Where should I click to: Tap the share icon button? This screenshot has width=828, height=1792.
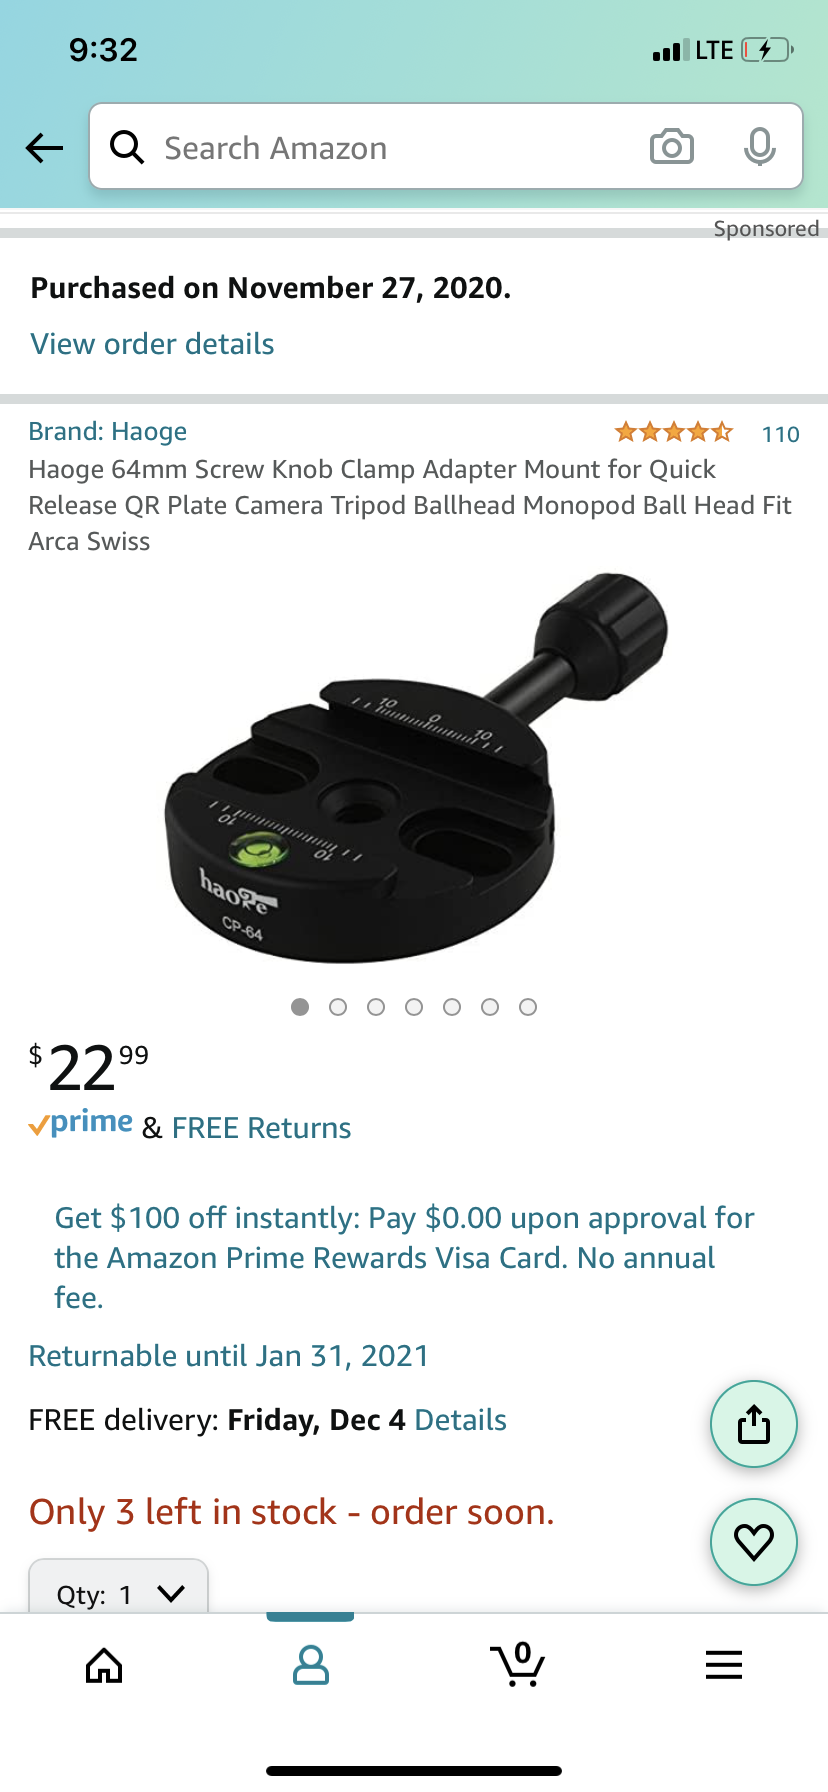[754, 1424]
